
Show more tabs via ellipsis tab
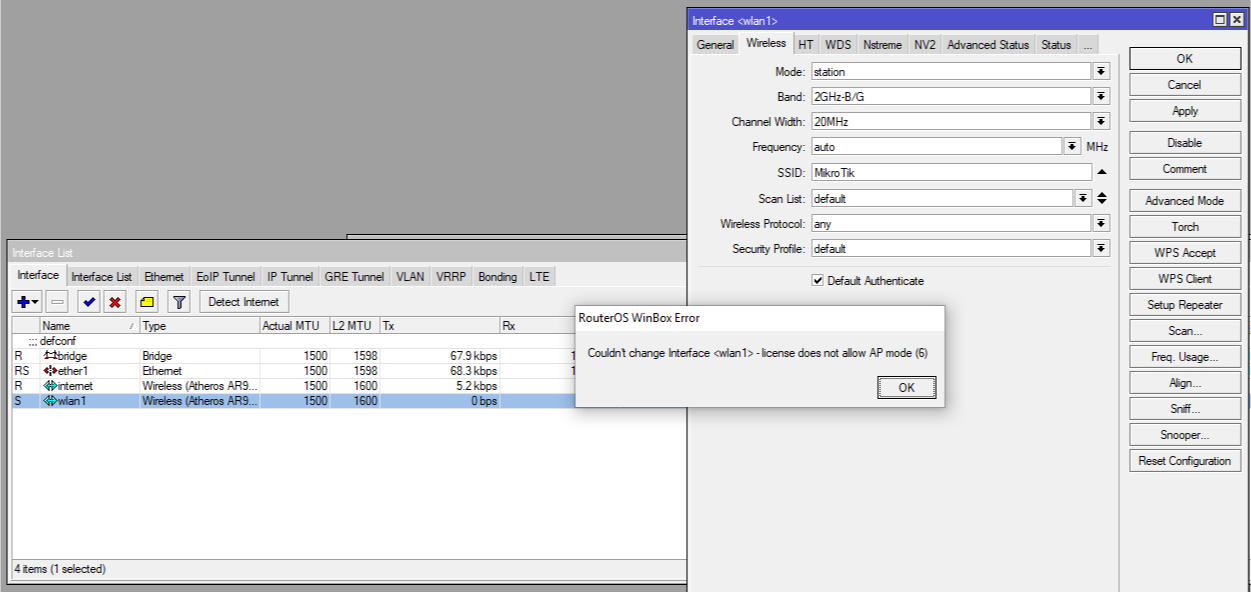coord(1087,45)
